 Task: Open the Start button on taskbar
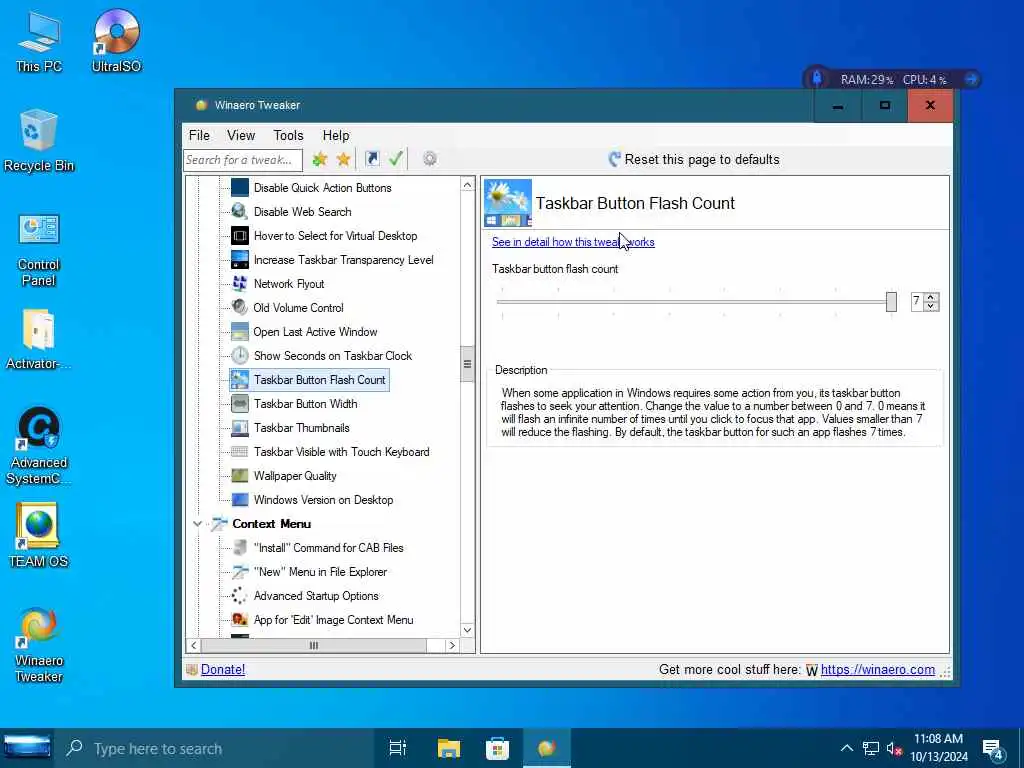click(x=27, y=748)
